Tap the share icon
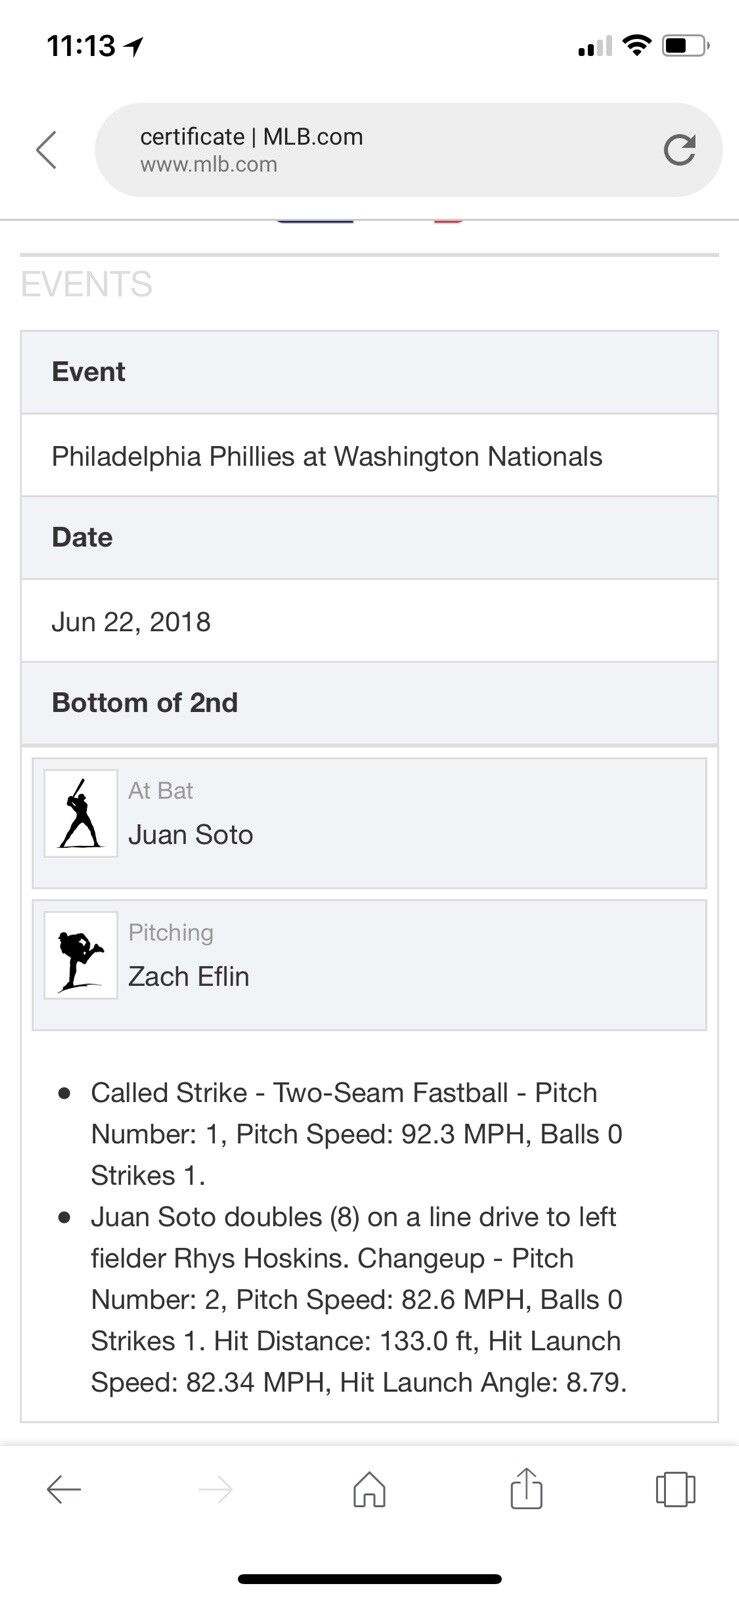This screenshot has height=1600, width=739. [x=526, y=1488]
